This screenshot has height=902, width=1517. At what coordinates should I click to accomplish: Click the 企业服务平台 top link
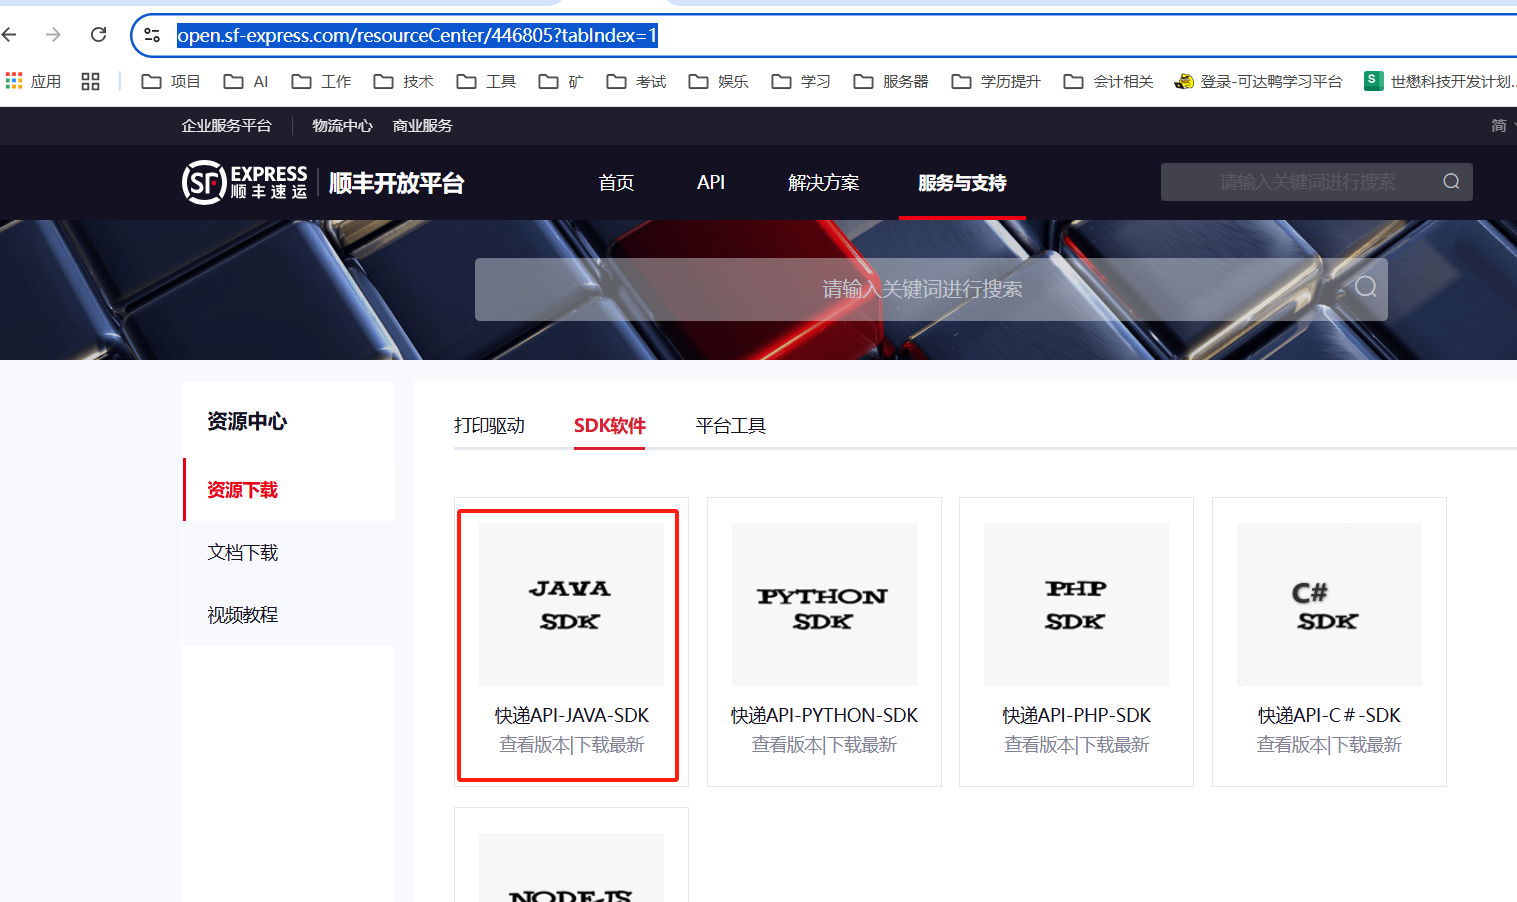click(226, 126)
